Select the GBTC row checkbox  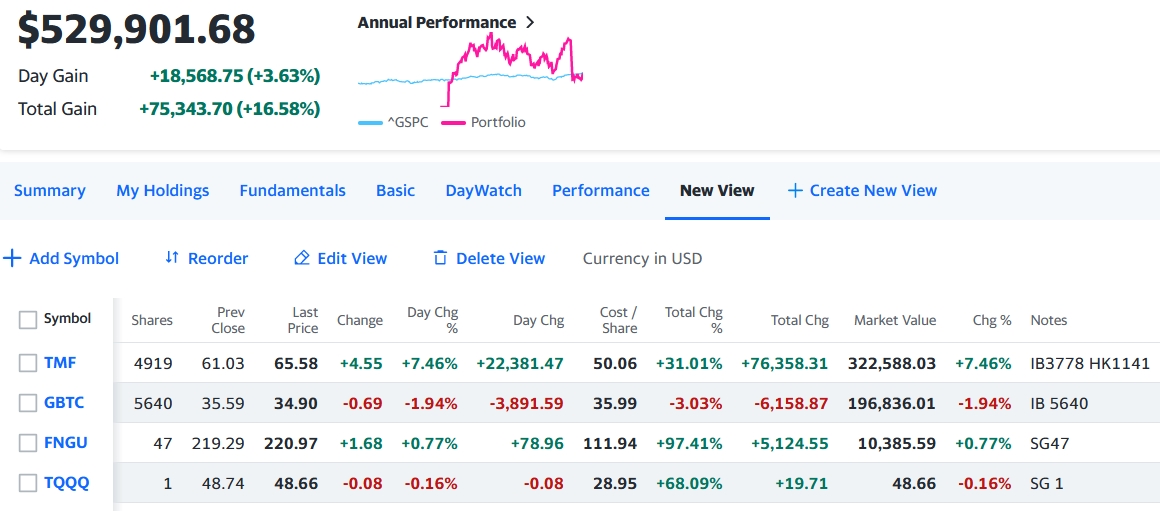click(x=28, y=403)
